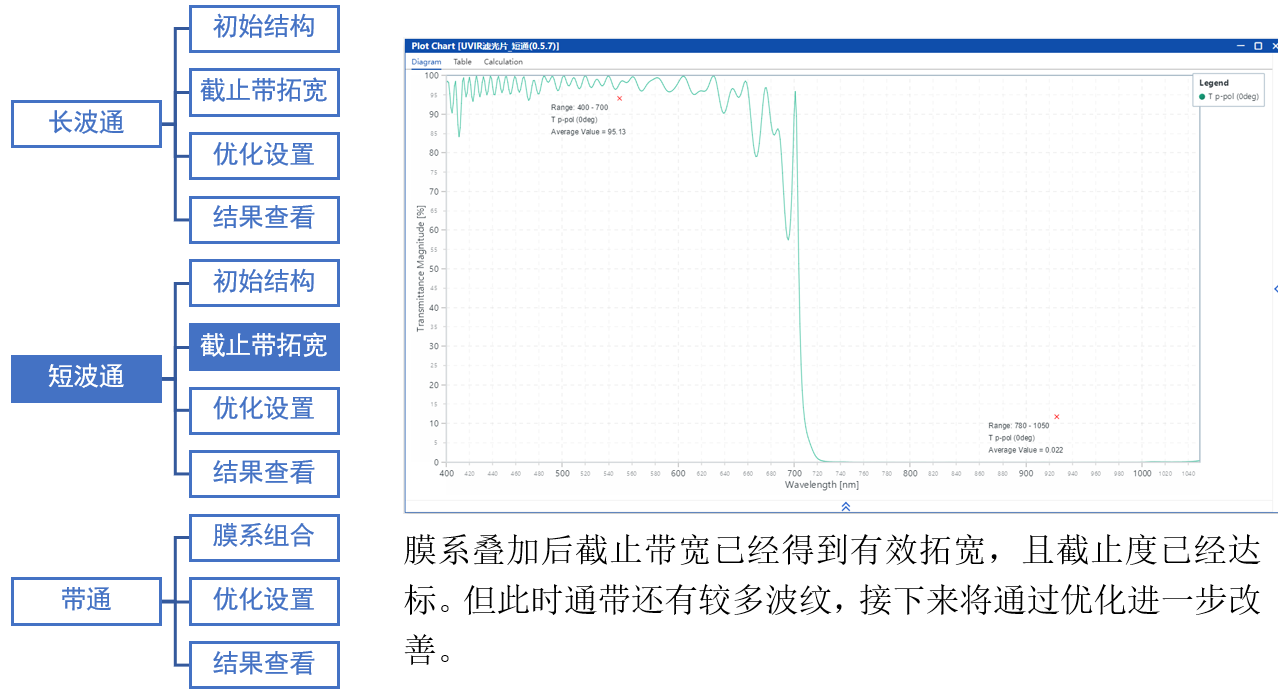
Task: Open the Calculation tab
Action: 503,62
